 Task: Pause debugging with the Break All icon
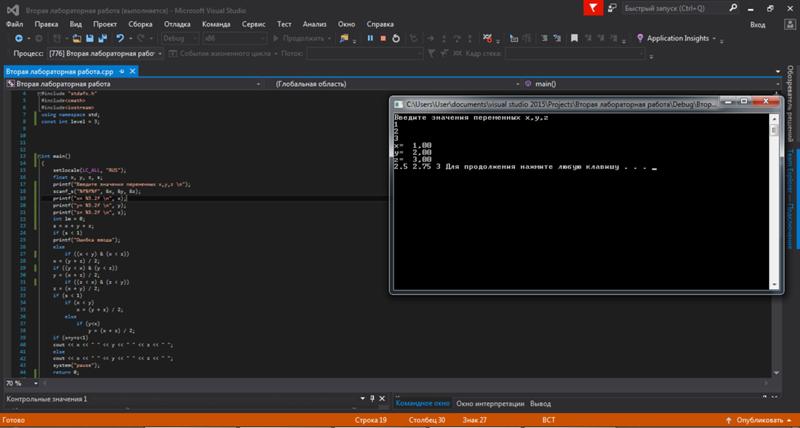pos(370,38)
